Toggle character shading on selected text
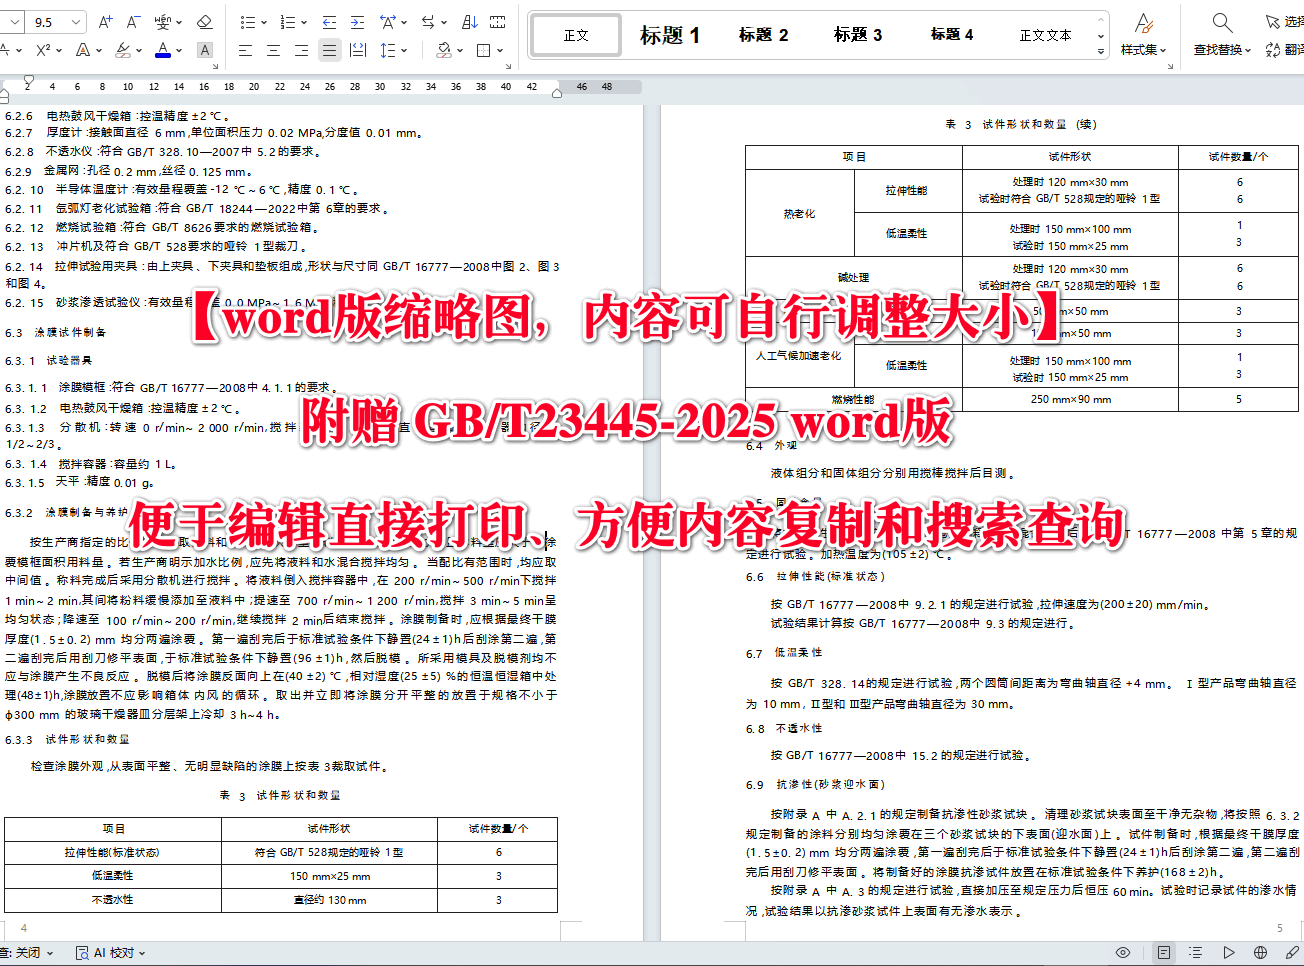The height and width of the screenshot is (966, 1304). 205,51
